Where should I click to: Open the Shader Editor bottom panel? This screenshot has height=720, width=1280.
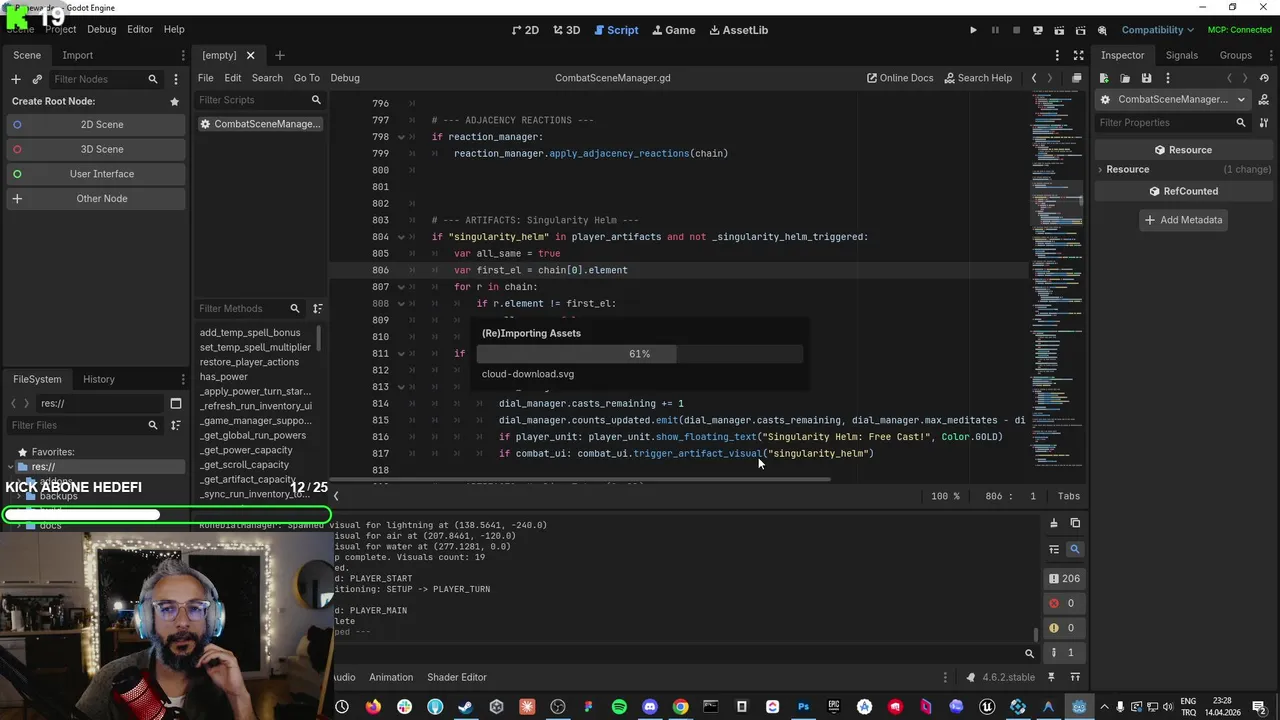457,677
